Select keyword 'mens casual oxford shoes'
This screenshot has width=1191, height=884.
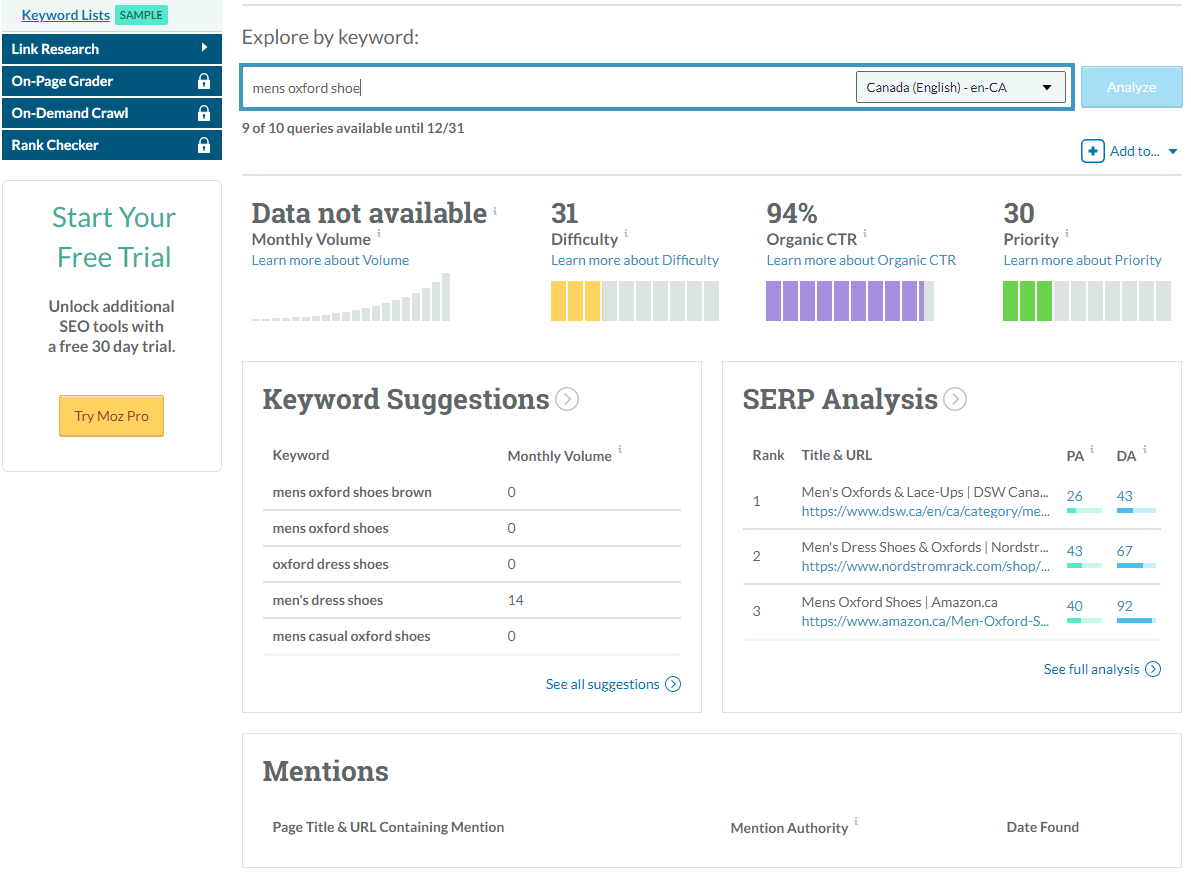pyautogui.click(x=351, y=636)
